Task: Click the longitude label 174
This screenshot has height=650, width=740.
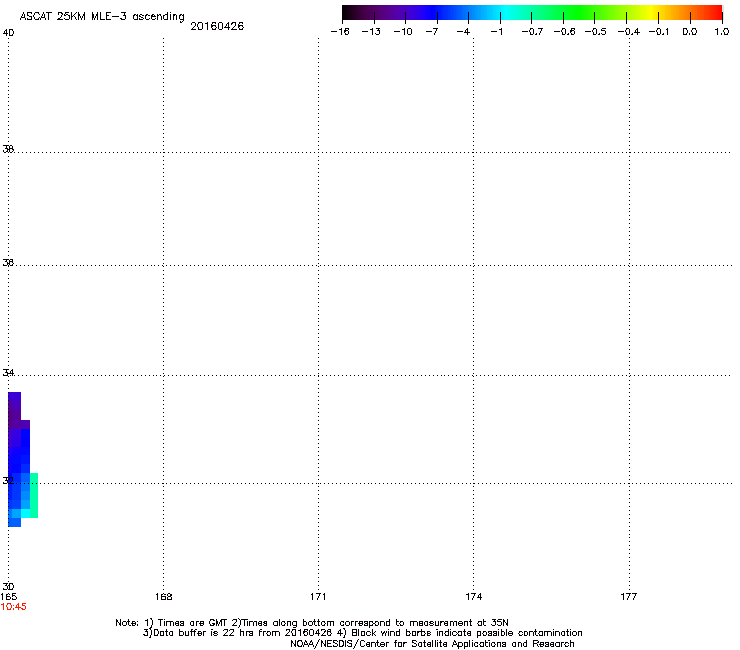Action: 473,597
